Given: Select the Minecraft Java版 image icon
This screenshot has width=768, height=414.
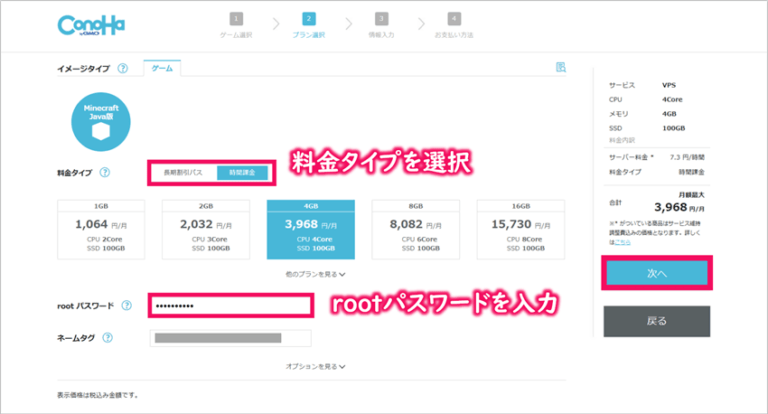Looking at the screenshot, I should pos(100,122).
